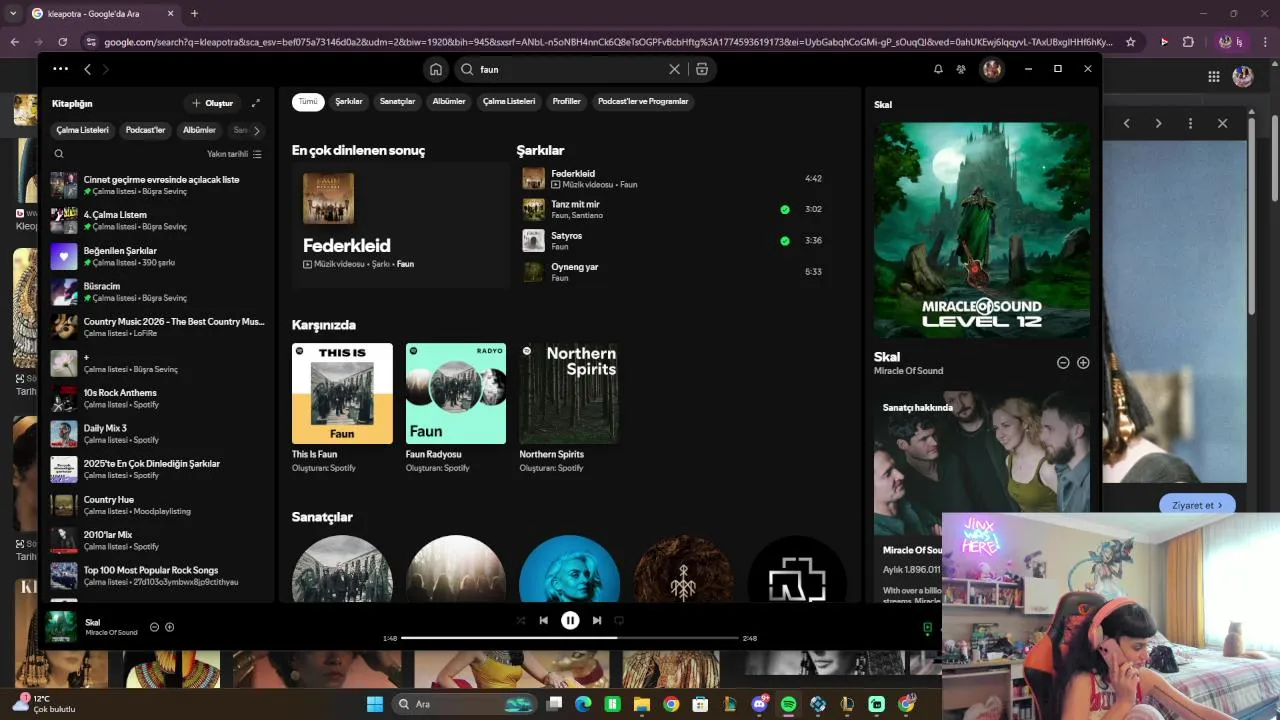
Task: Toggle shuffle in the player bar
Action: click(520, 620)
